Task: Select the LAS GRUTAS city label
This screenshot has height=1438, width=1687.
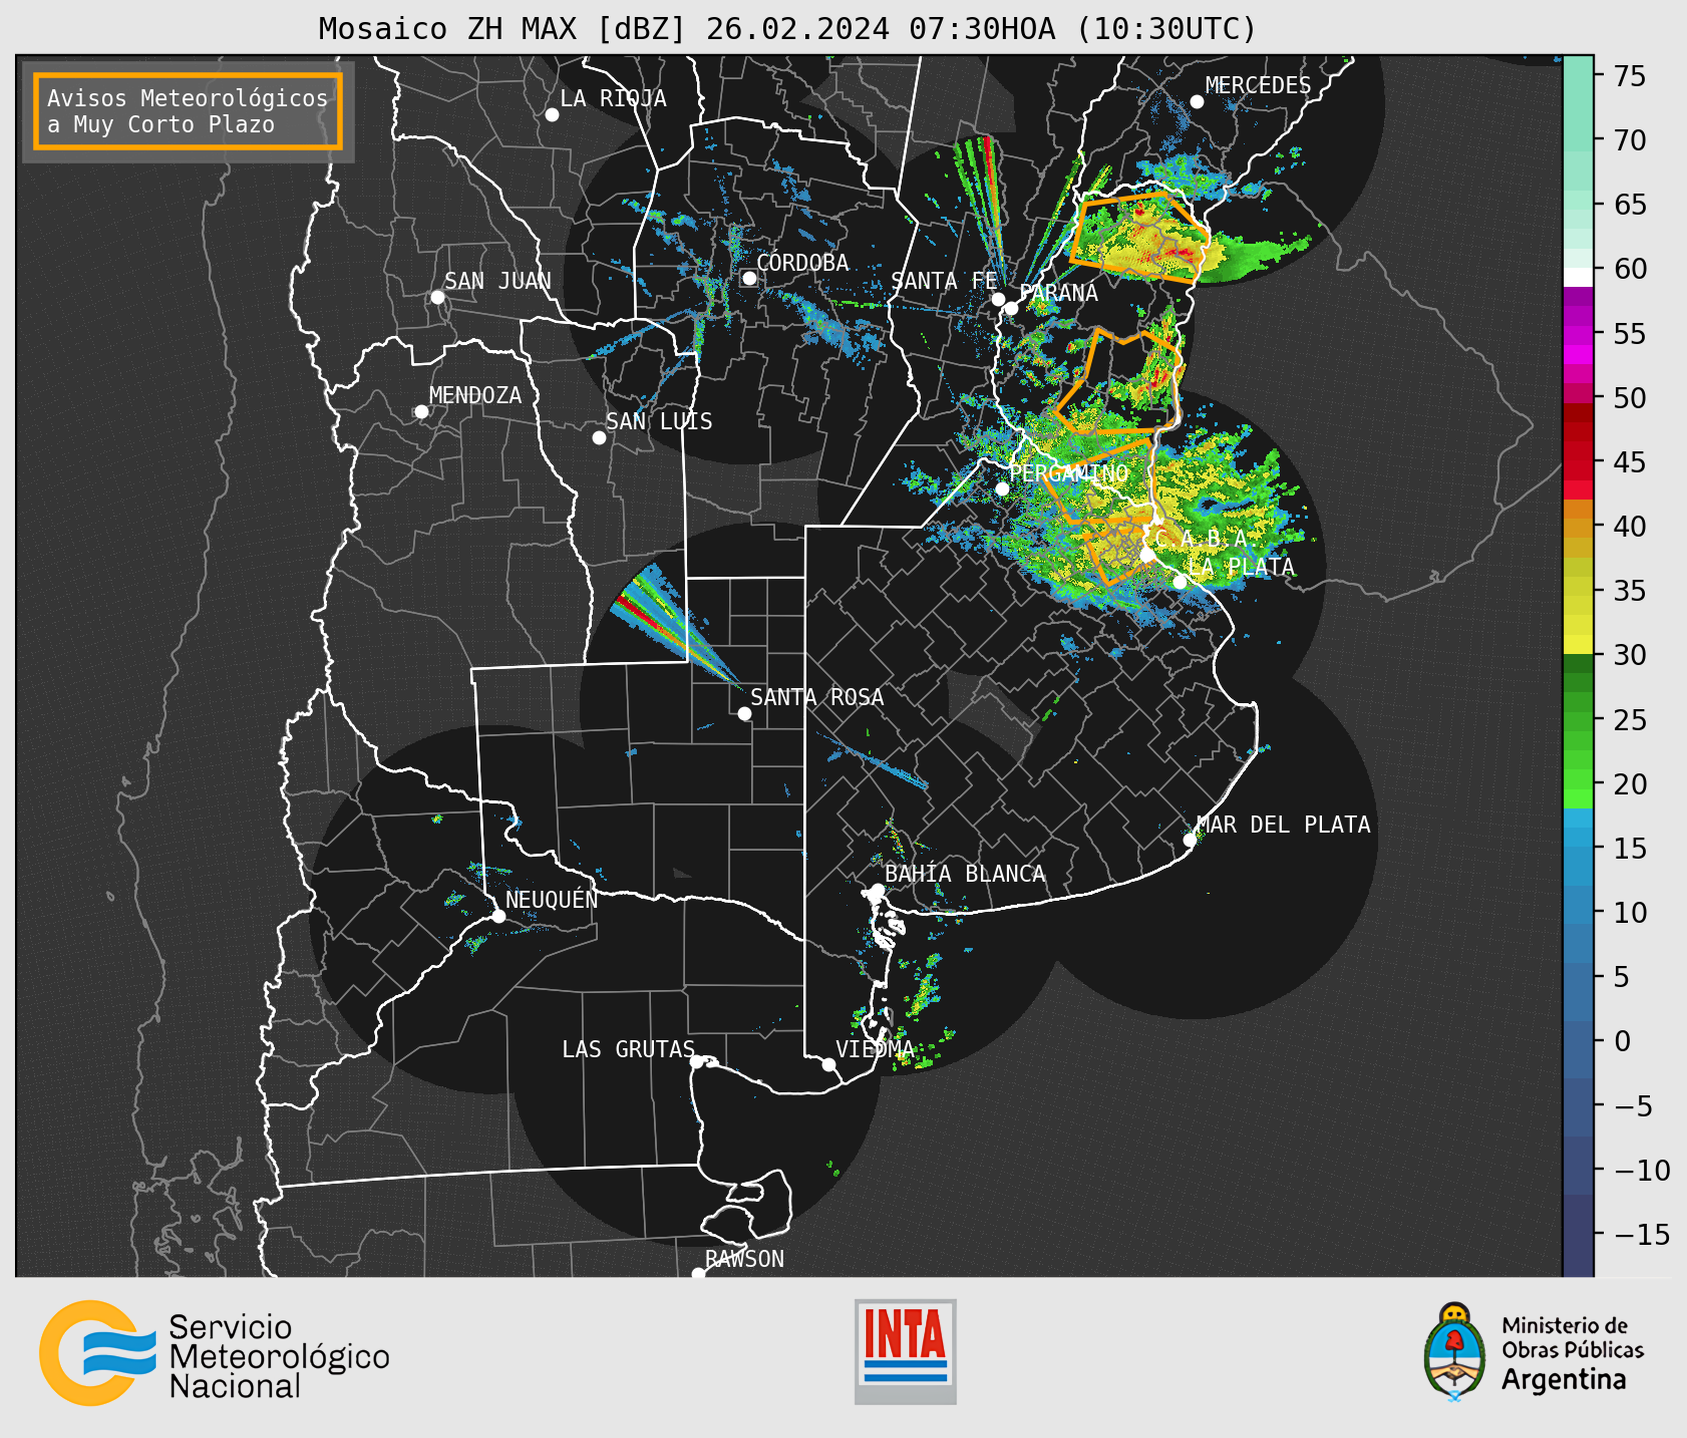Action: pos(628,1049)
